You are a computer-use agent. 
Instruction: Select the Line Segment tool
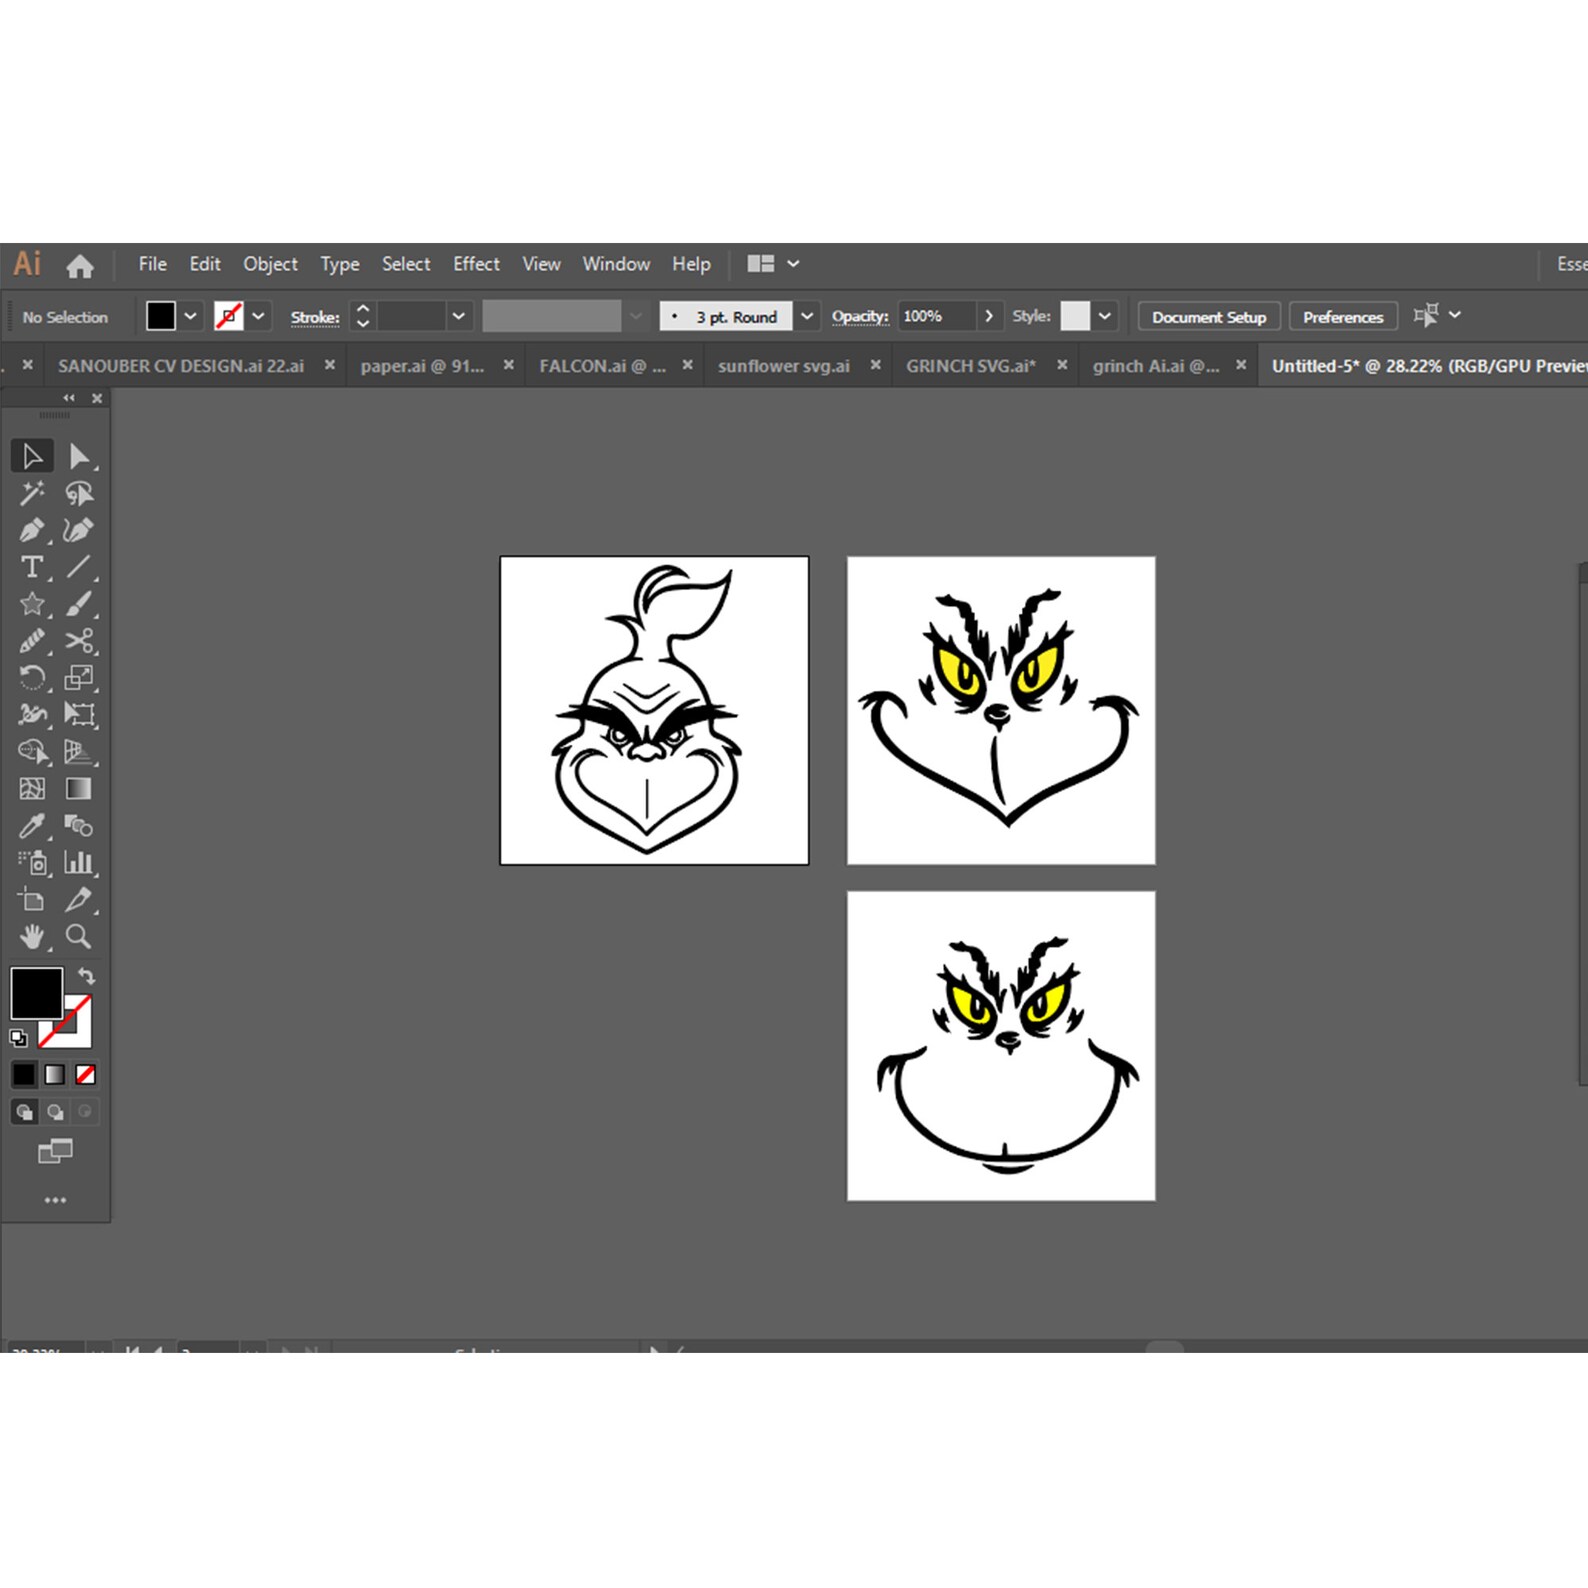(79, 567)
